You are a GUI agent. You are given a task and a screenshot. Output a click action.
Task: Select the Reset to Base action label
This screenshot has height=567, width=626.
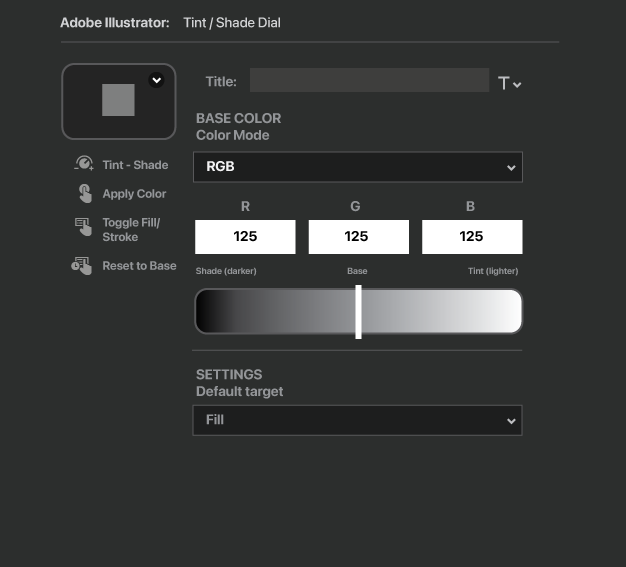139,266
